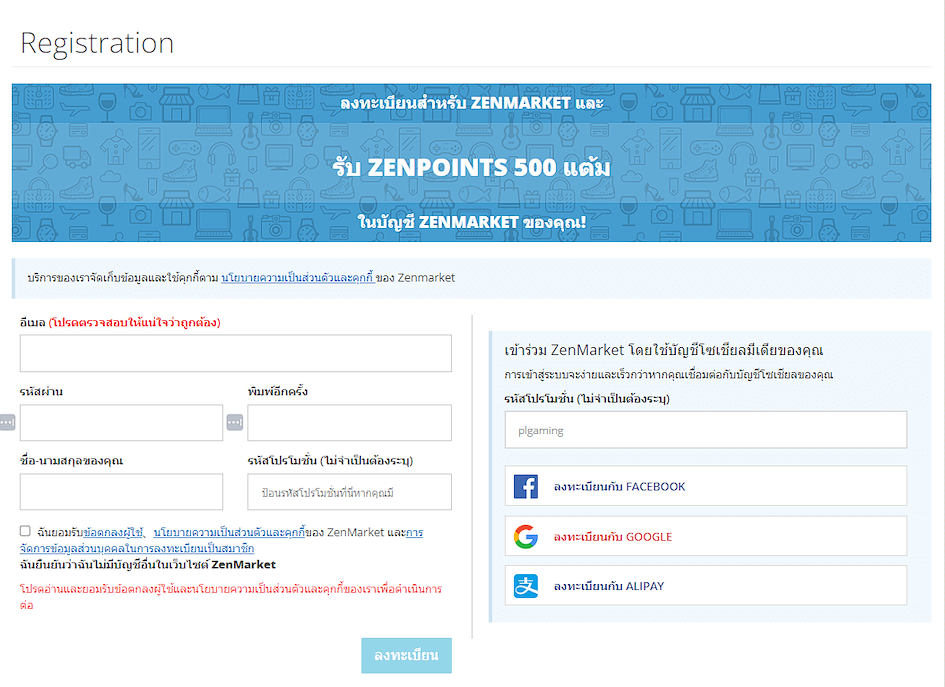Image resolution: width=945 pixels, height=687 pixels.
Task: Click the ชื่อ-นามสกุลของคุณ name field
Action: pyautogui.click(x=121, y=492)
